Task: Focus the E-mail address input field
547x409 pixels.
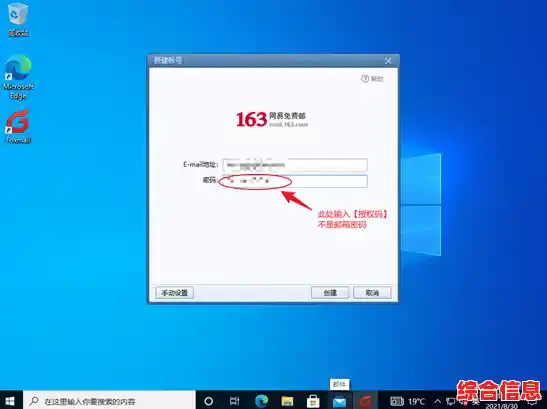Action: pos(295,164)
